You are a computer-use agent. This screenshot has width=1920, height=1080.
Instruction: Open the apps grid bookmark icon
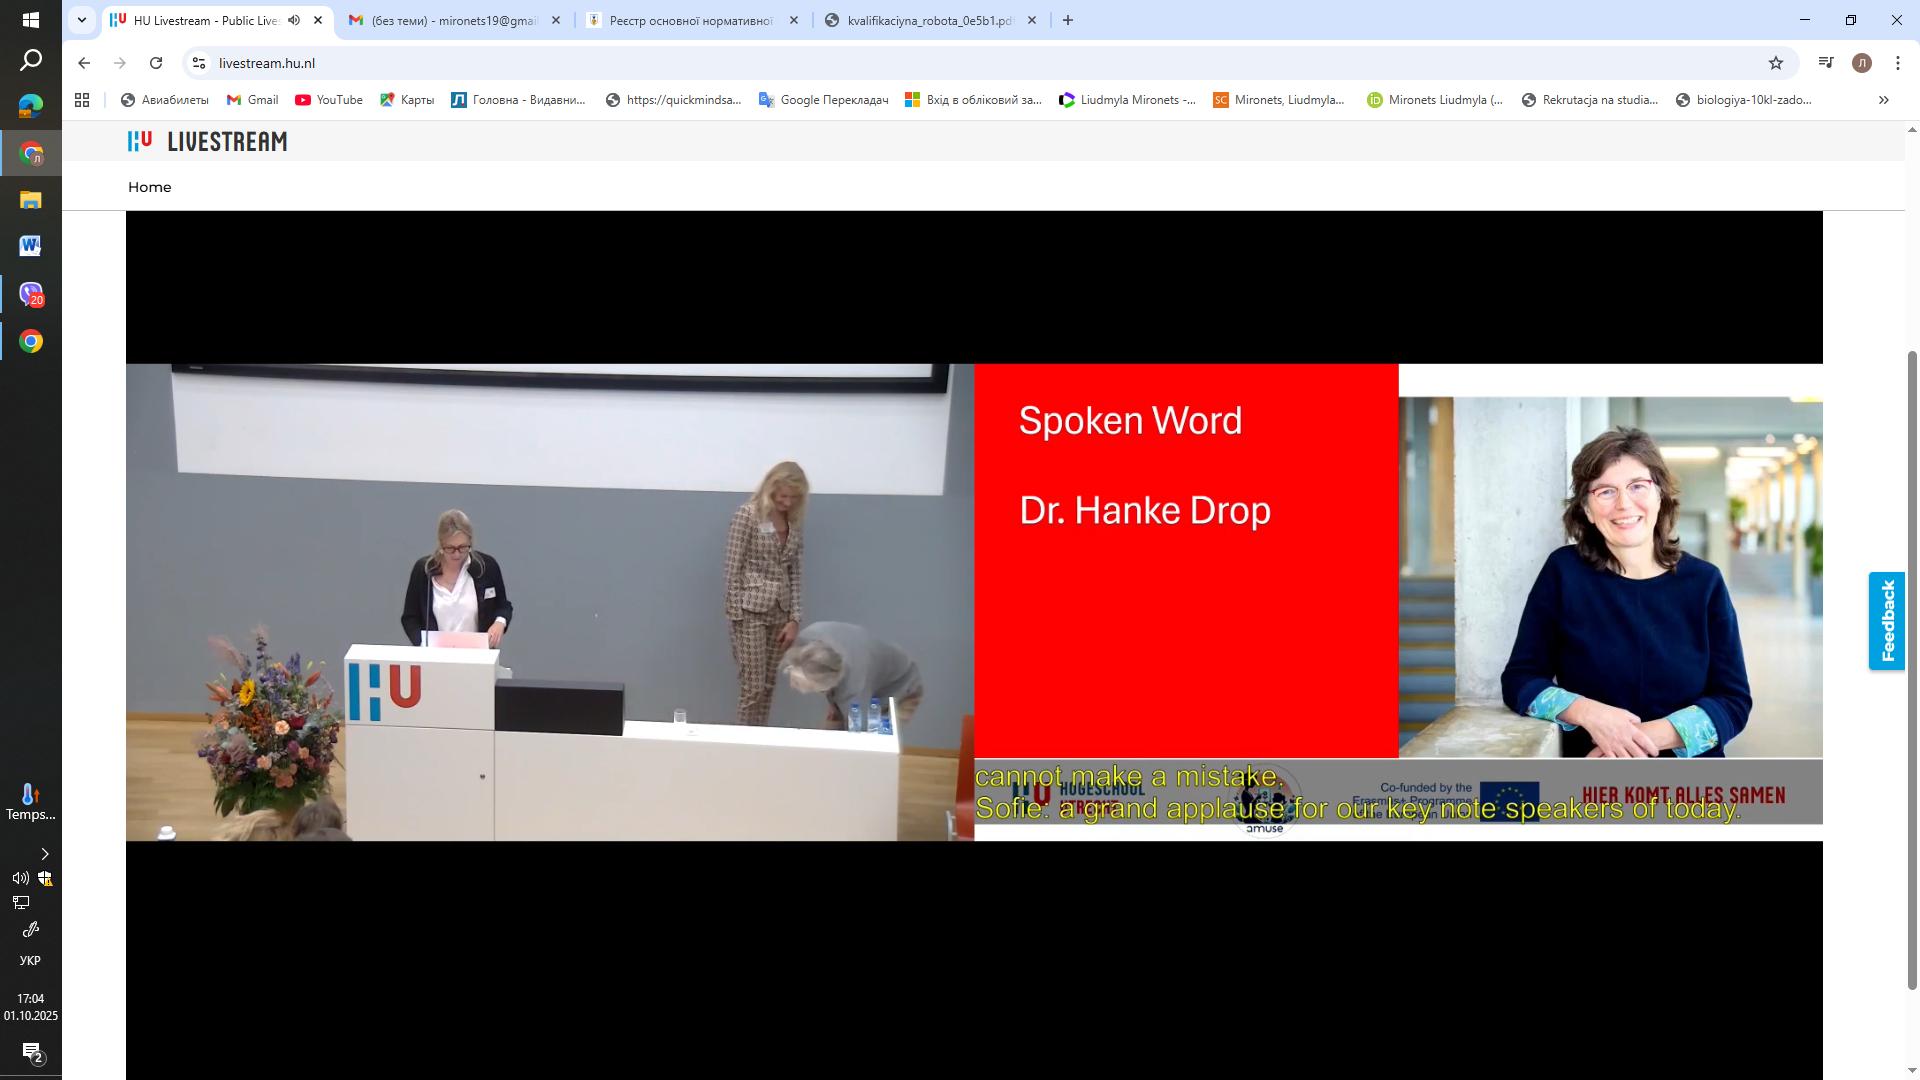point(82,100)
